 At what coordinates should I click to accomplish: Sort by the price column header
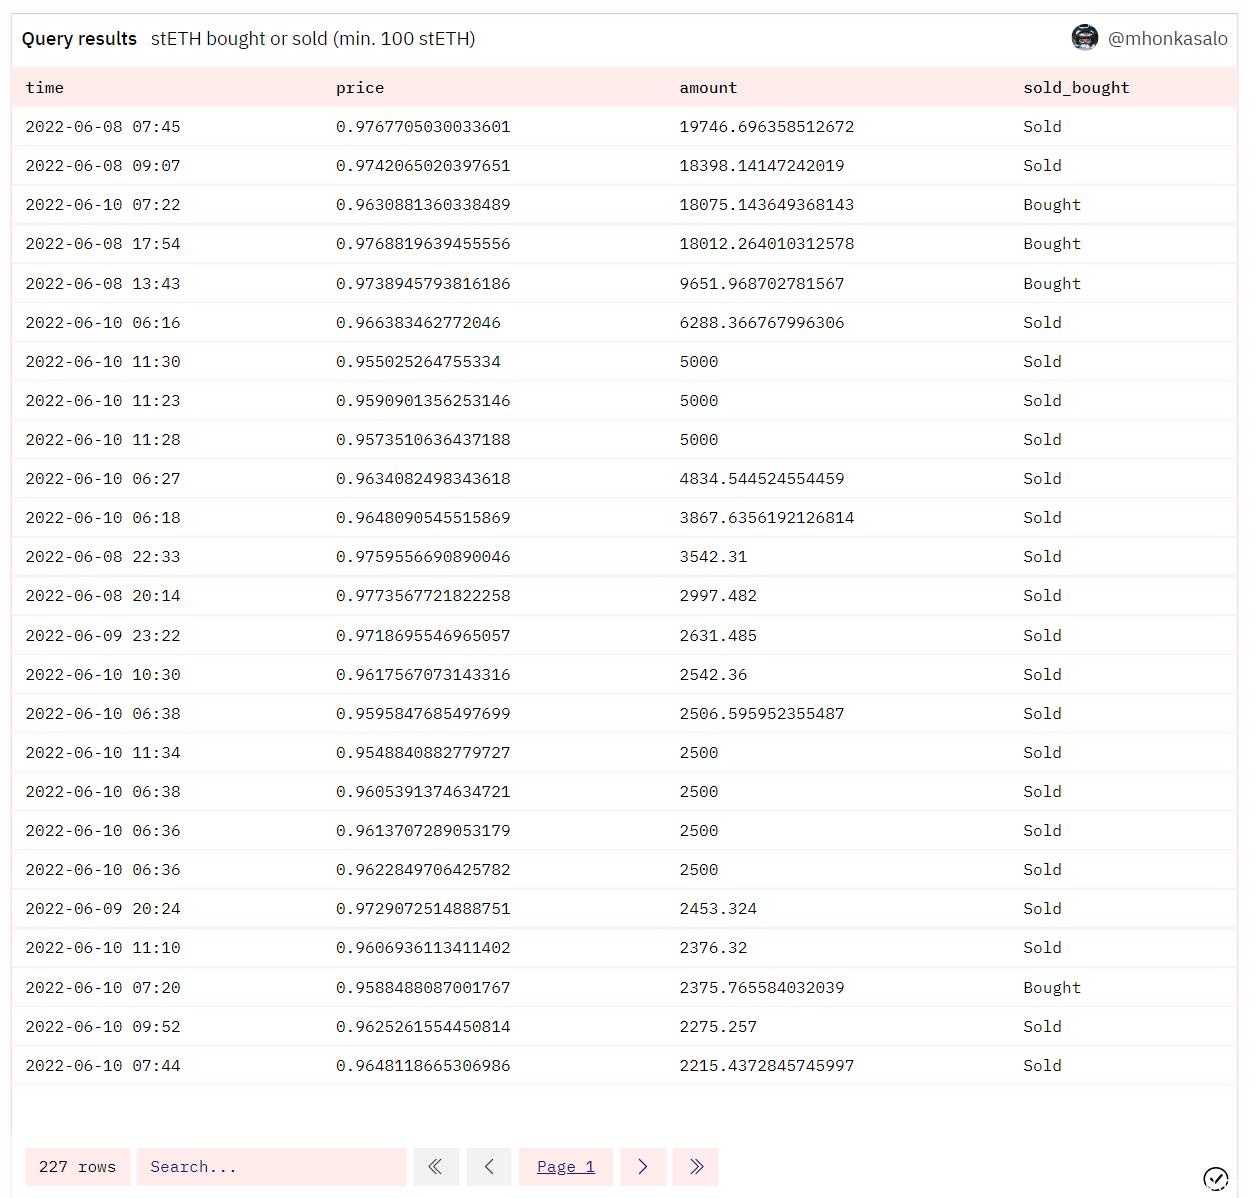(x=360, y=88)
